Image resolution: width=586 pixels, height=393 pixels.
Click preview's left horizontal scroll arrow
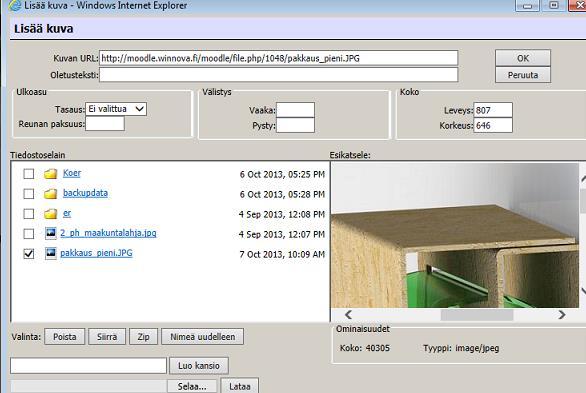[x=348, y=315]
